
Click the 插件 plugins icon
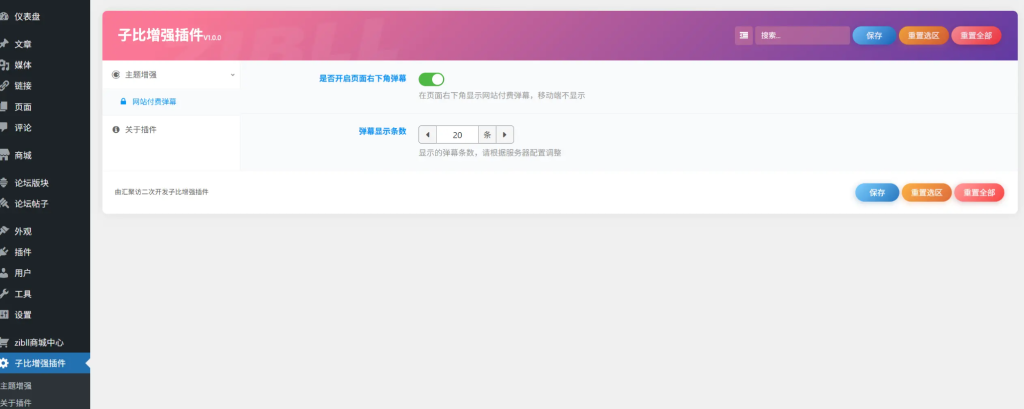[x=5, y=252]
